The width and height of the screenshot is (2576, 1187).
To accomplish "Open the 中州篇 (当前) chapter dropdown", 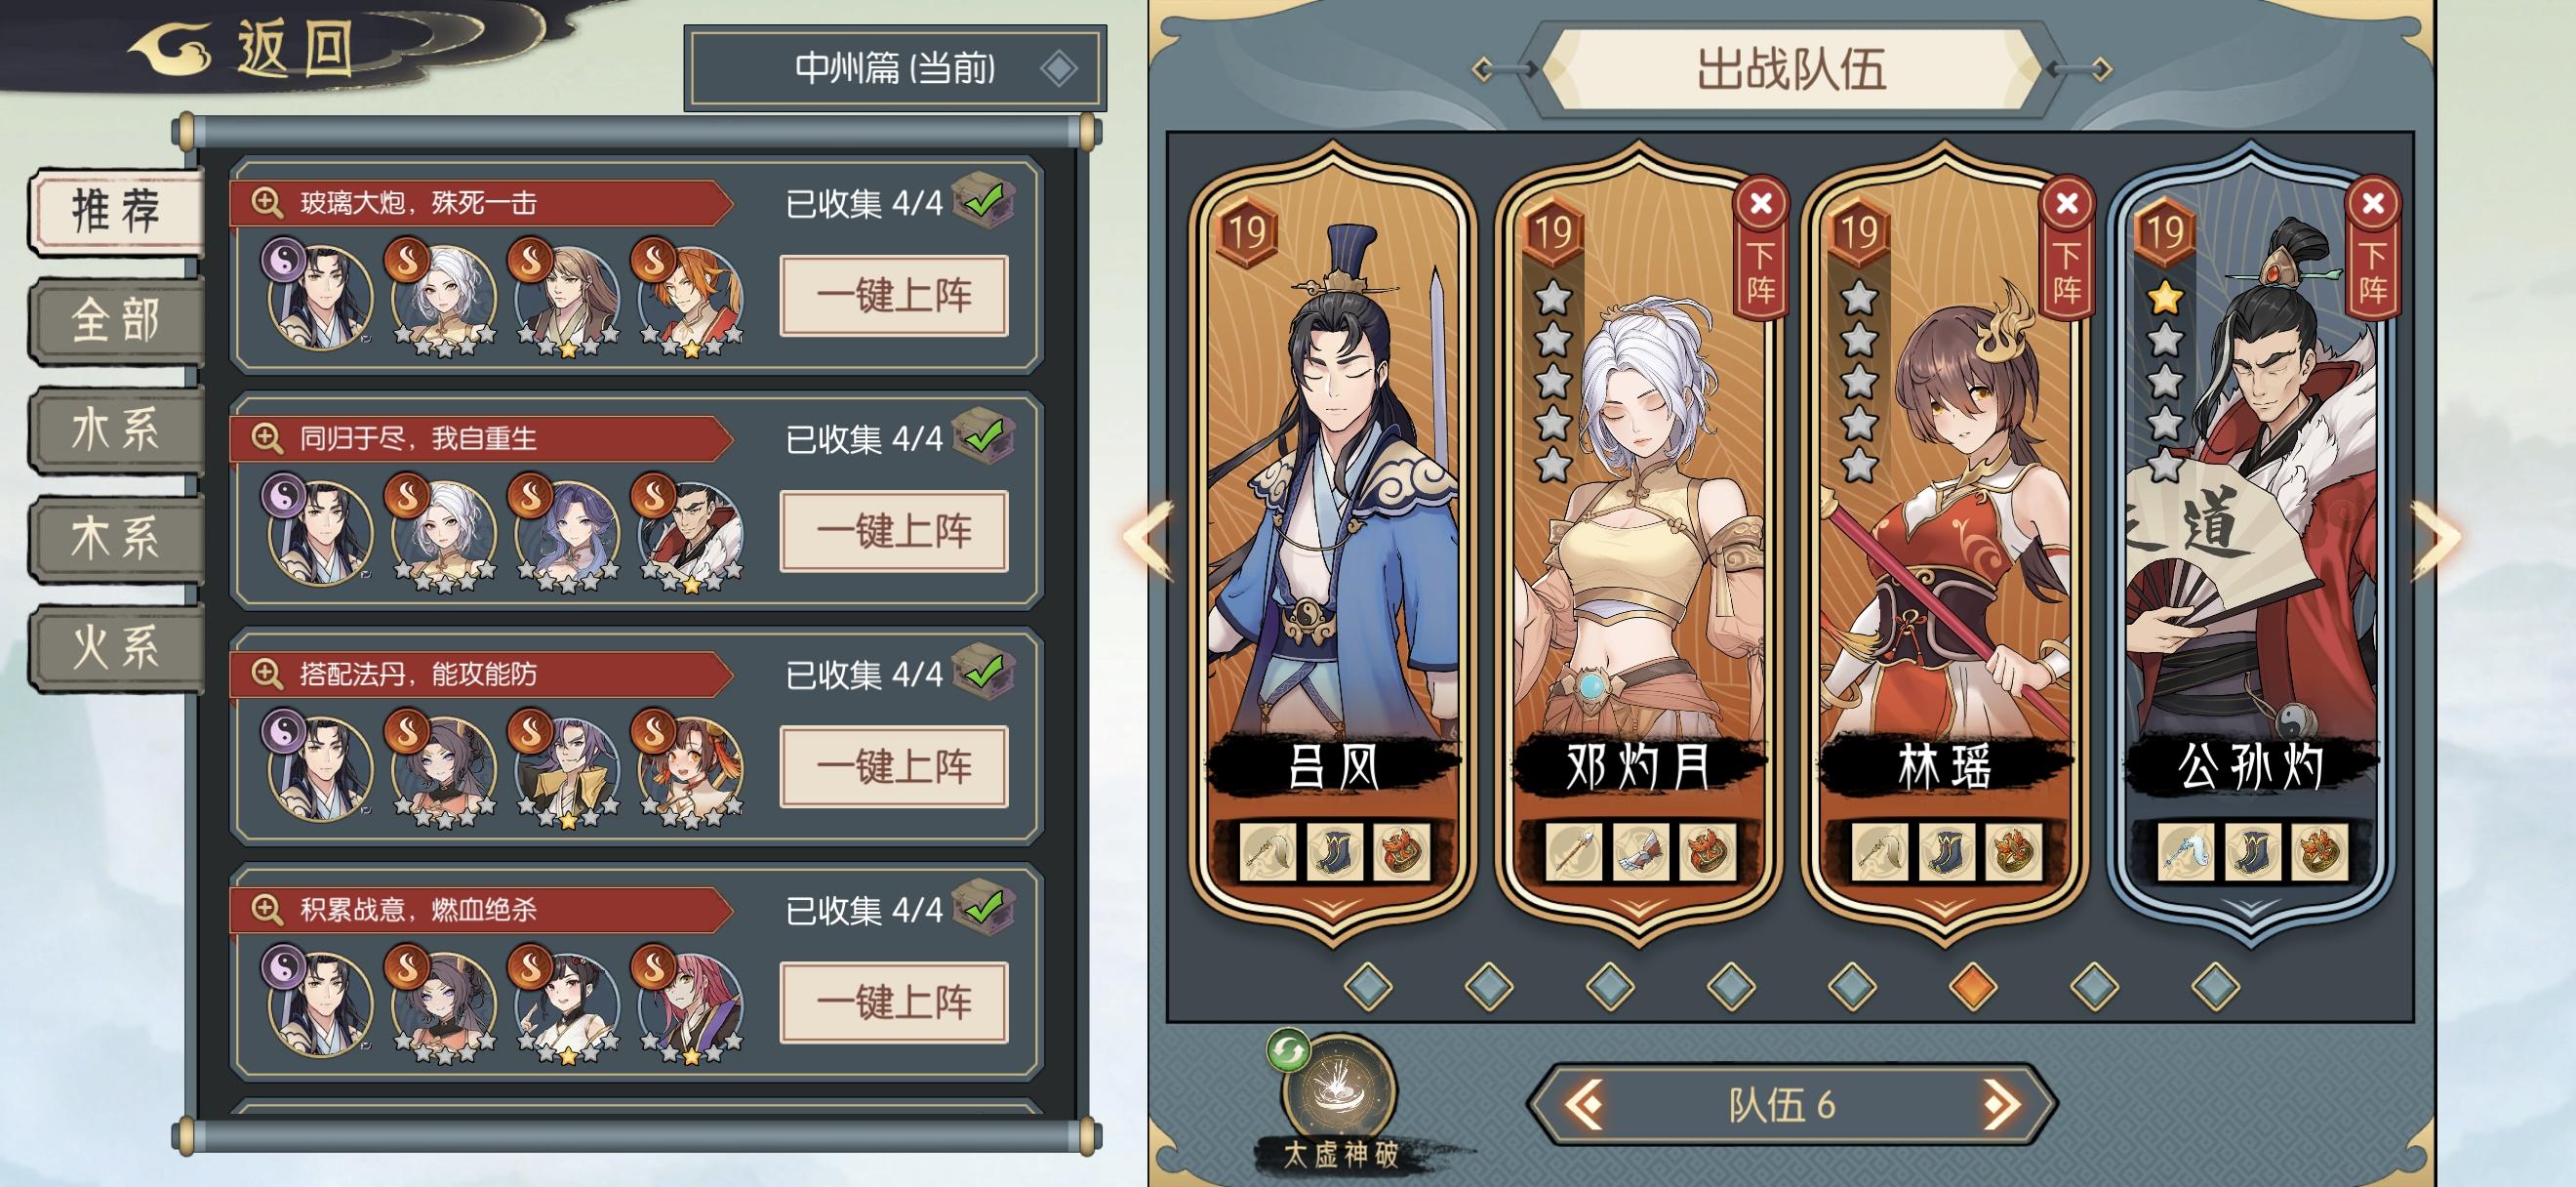I will pos(895,68).
